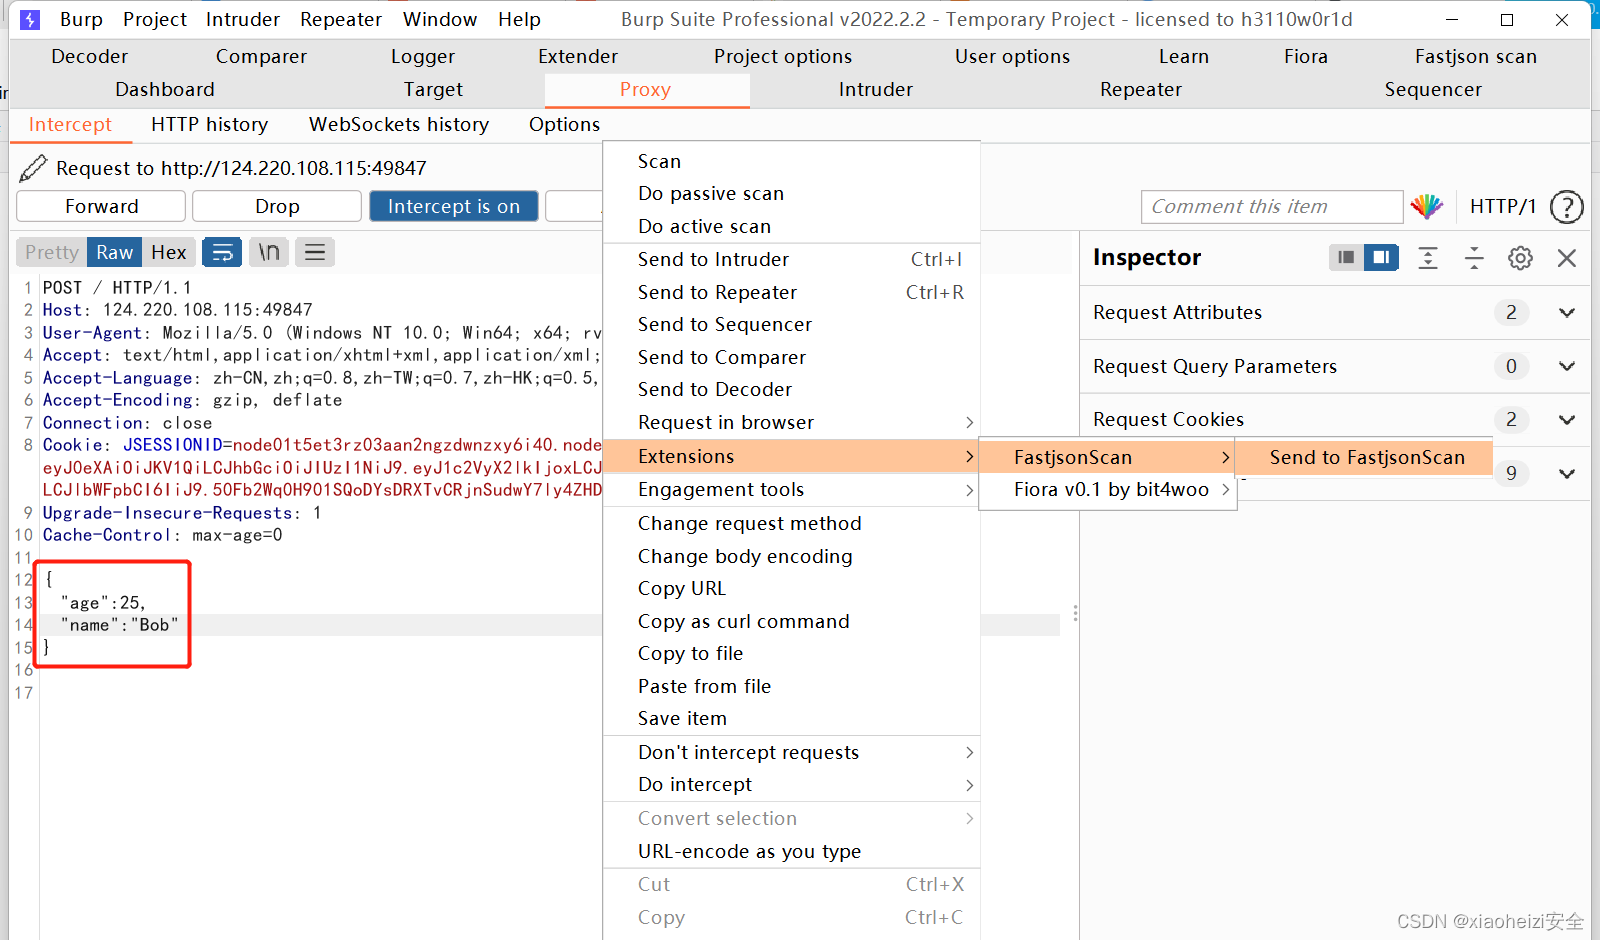This screenshot has width=1600, height=940.
Task: Click the Burp Suite logo in the title bar
Action: point(29,18)
